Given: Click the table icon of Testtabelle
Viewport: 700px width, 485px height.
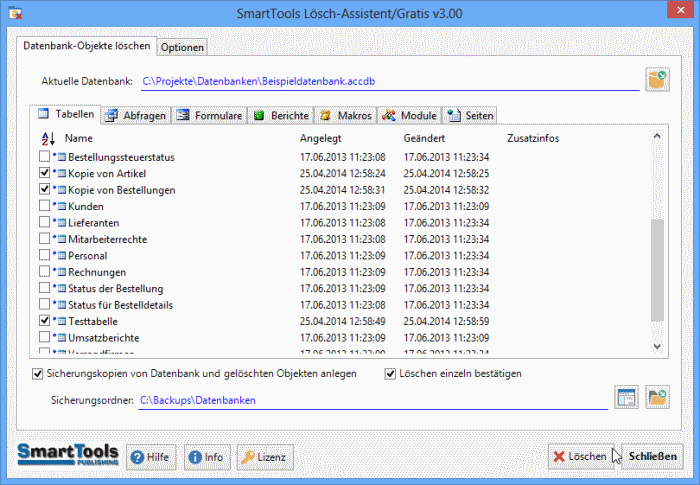Looking at the screenshot, I should point(62,321).
